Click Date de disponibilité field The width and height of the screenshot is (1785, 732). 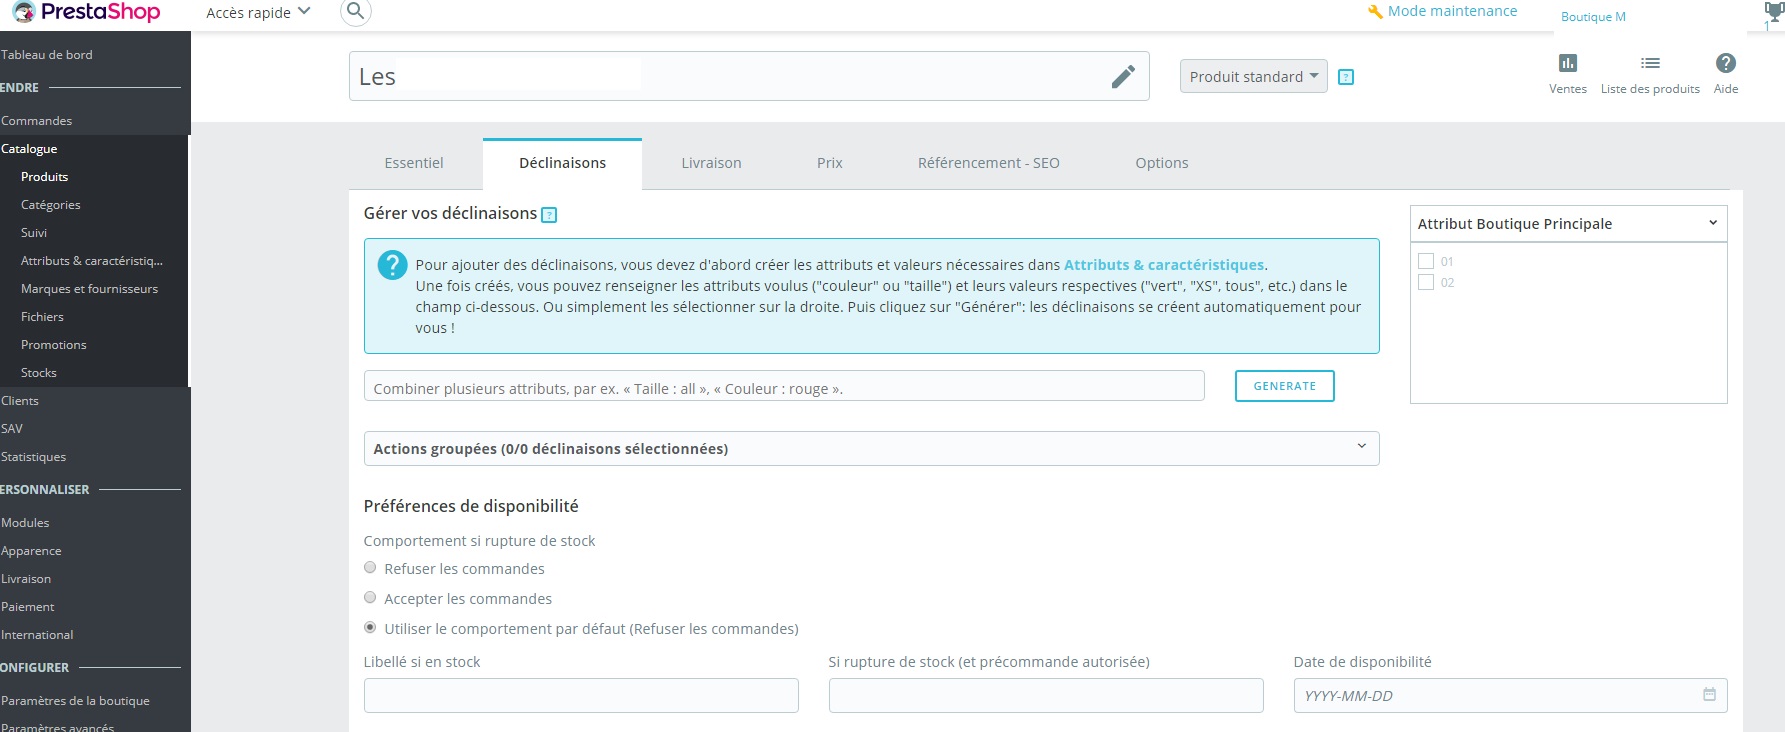(1510, 695)
